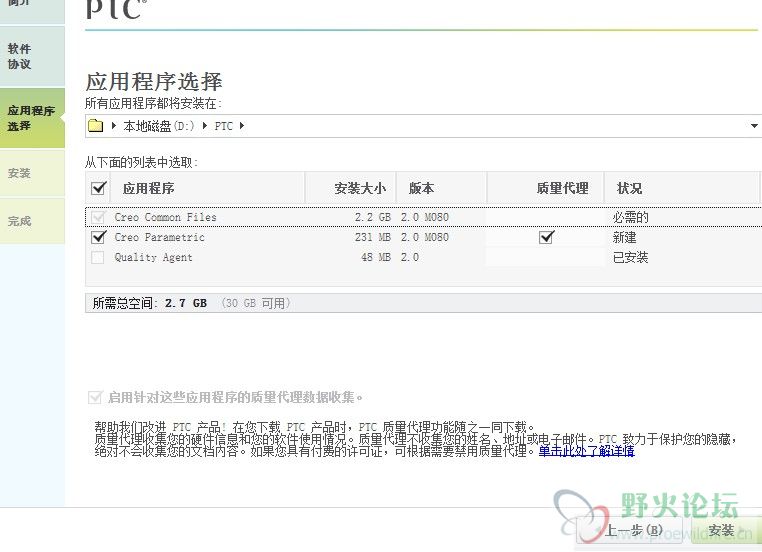
Task: Click the 上一步 (B) back button
Action: pyautogui.click(x=630, y=531)
